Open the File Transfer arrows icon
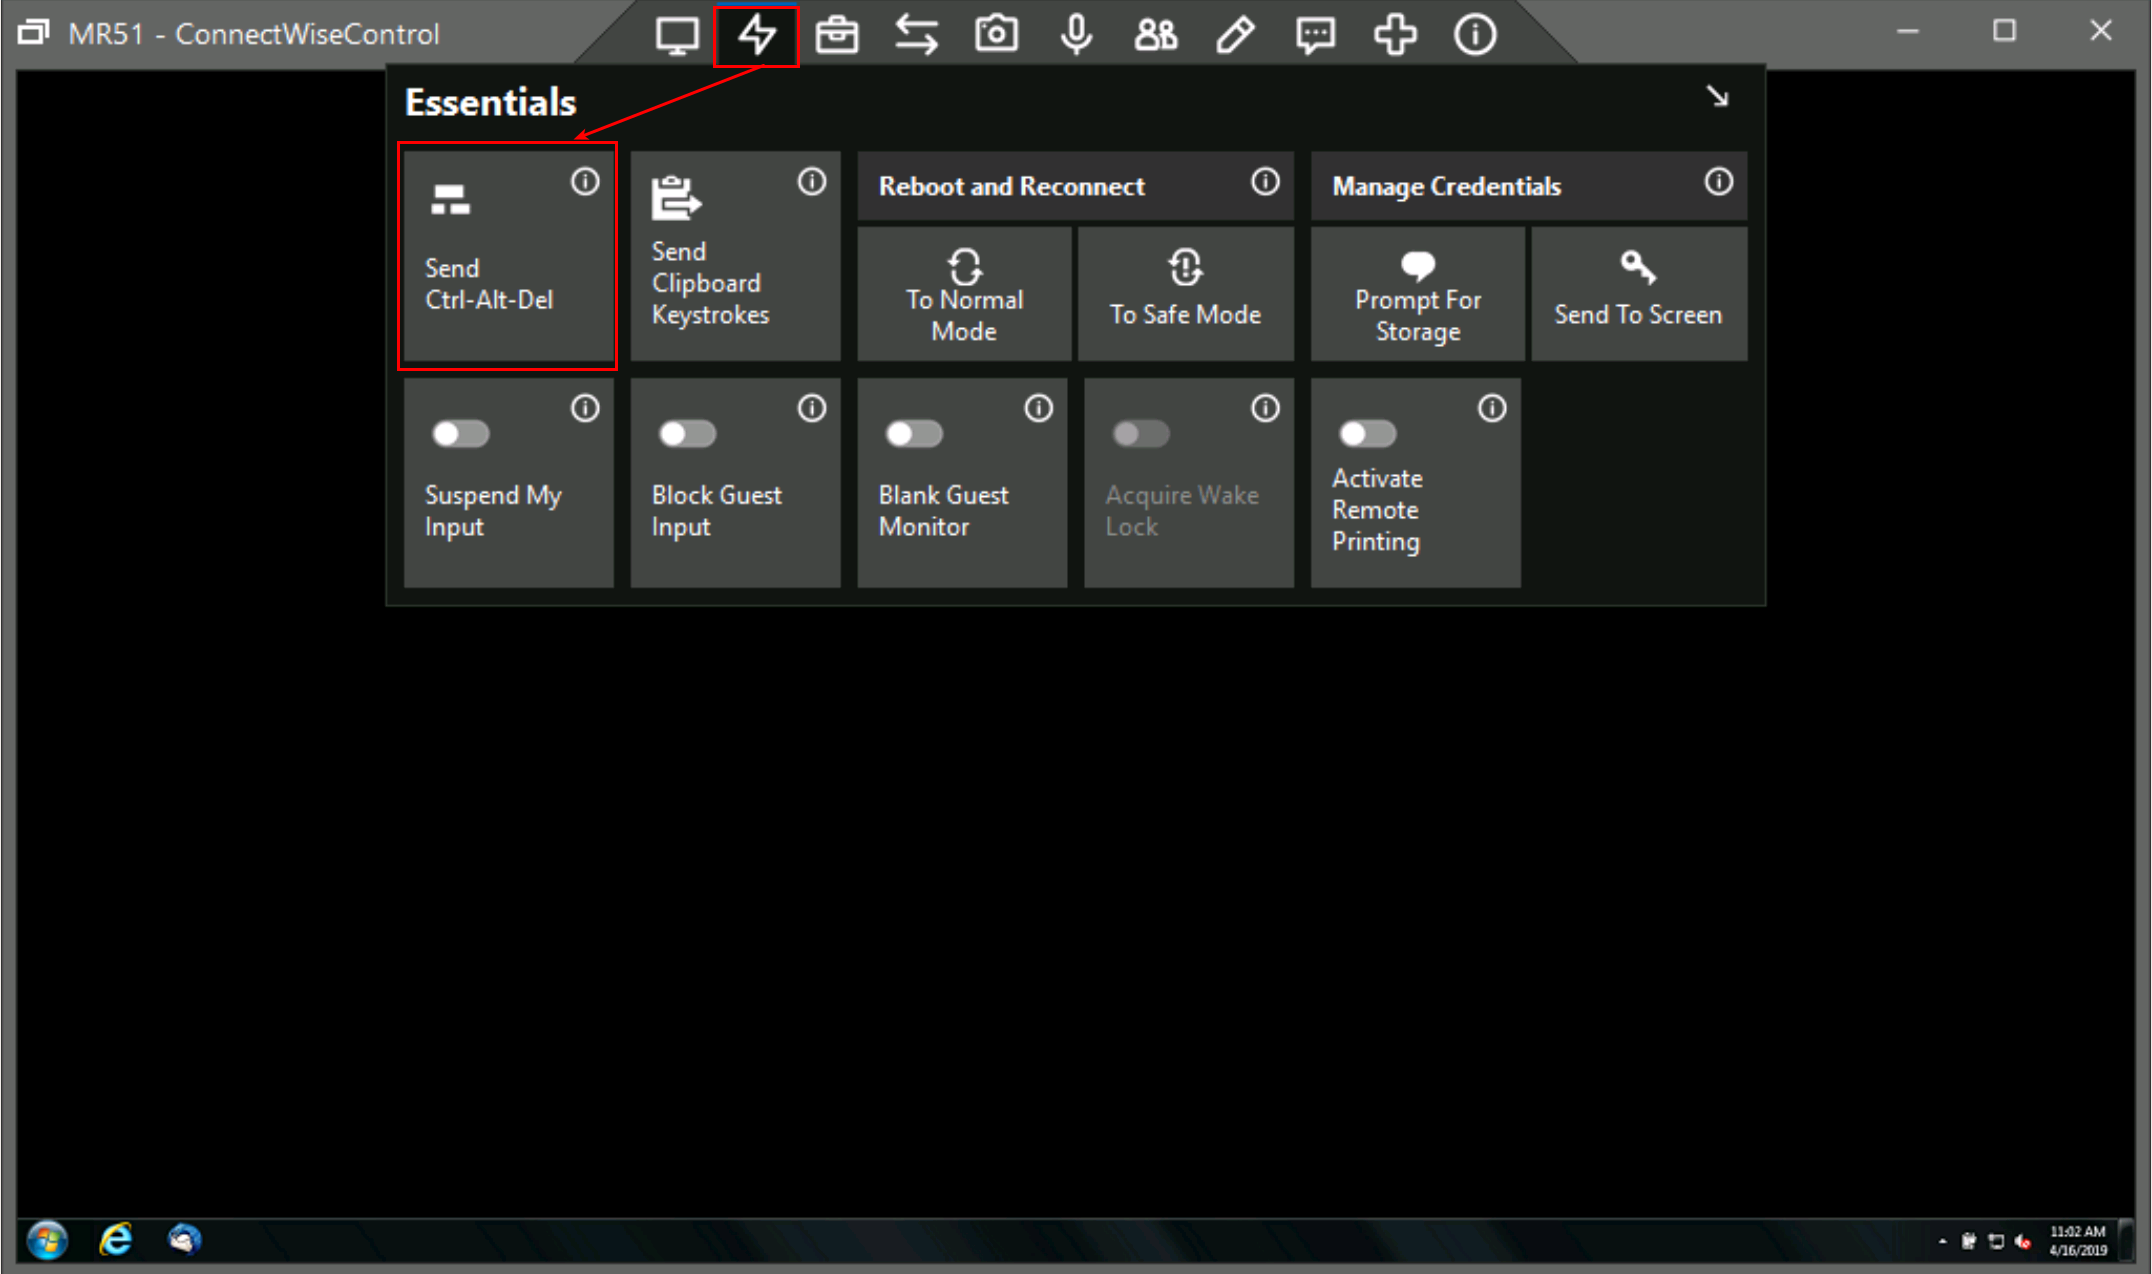This screenshot has height=1274, width=2152. 916,35
